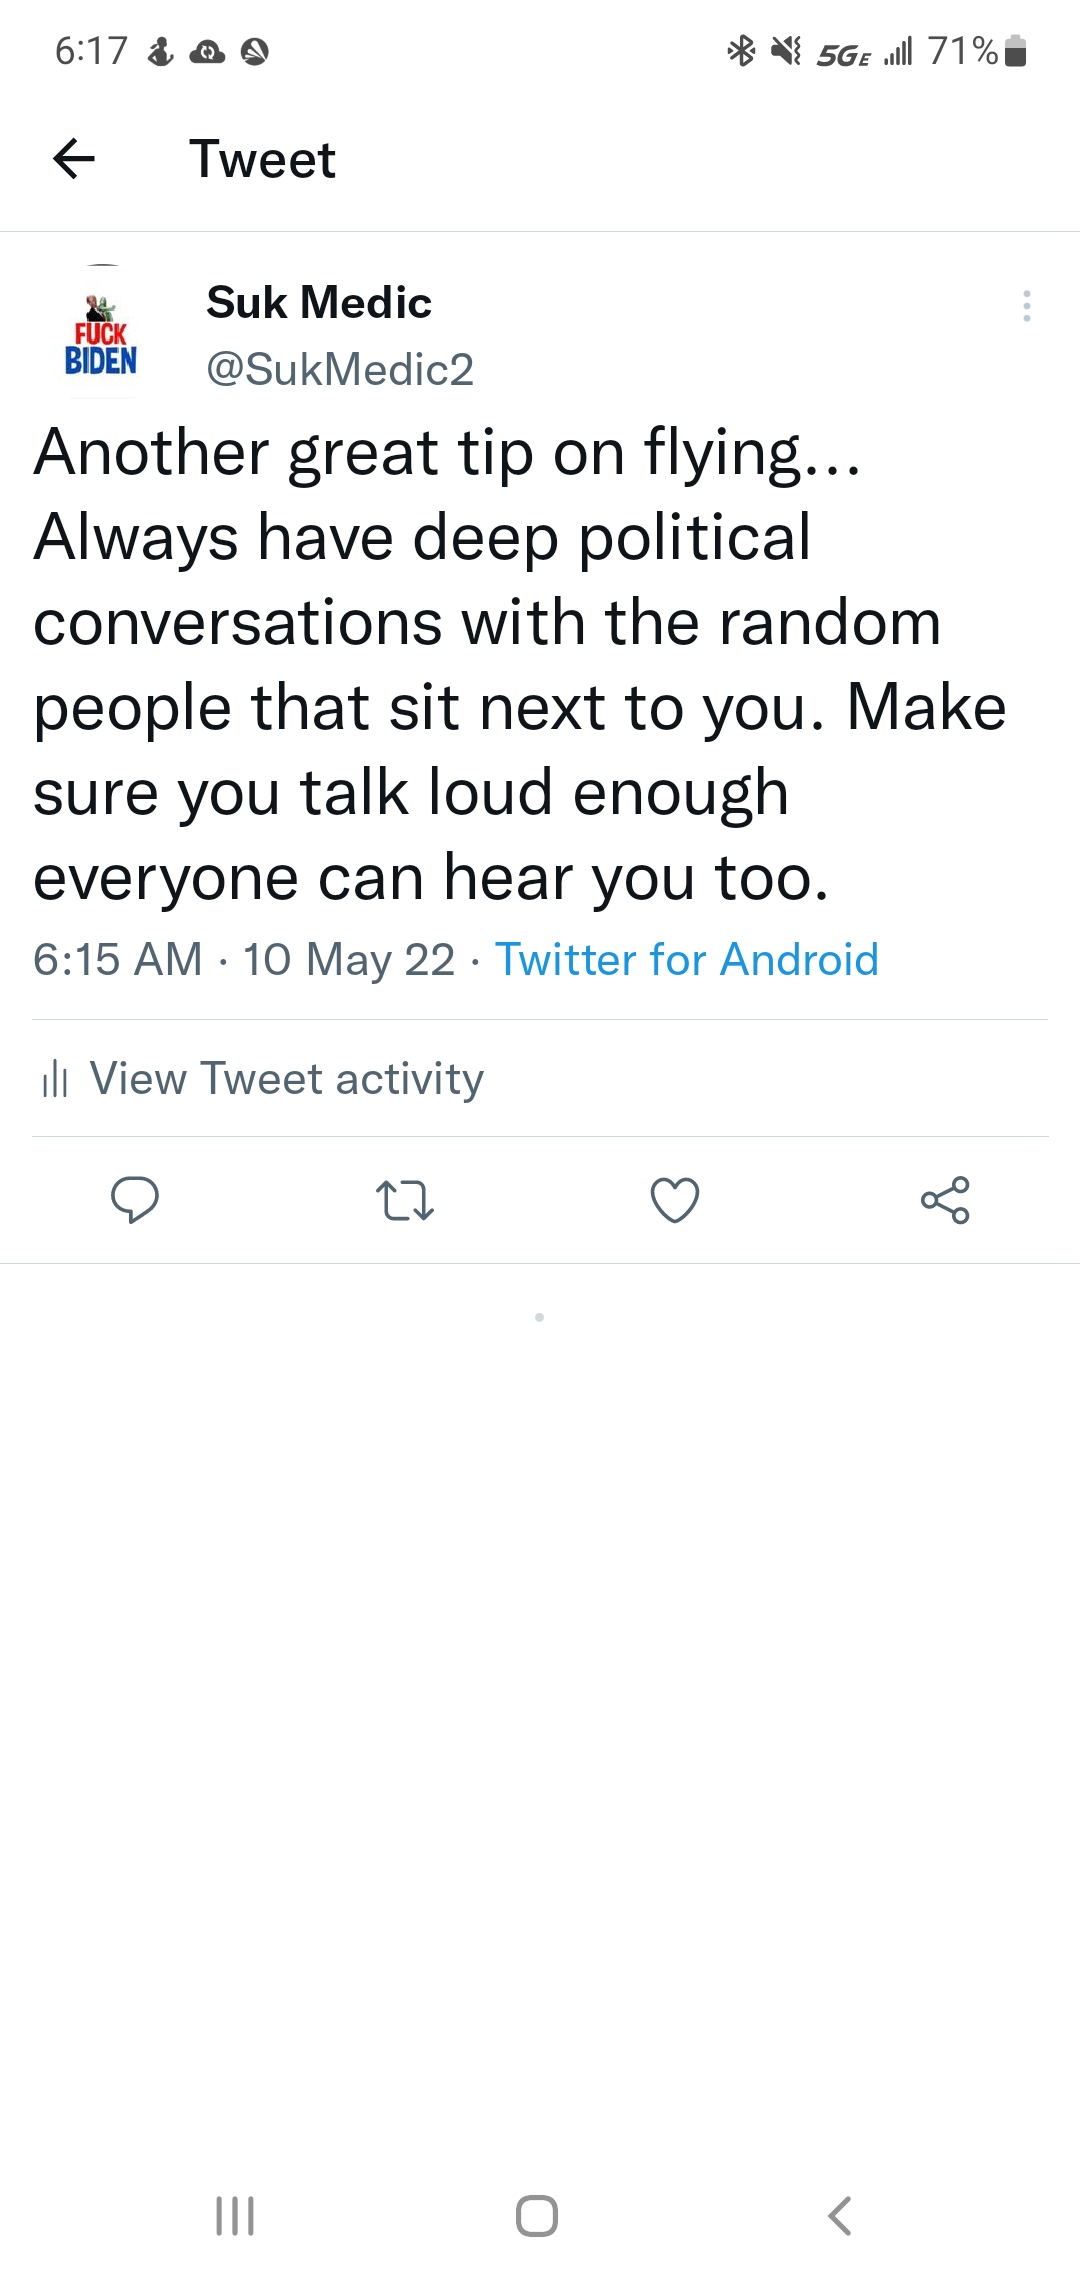This screenshot has width=1080, height=2280.
Task: Open View Tweet activity
Action: [x=286, y=1079]
